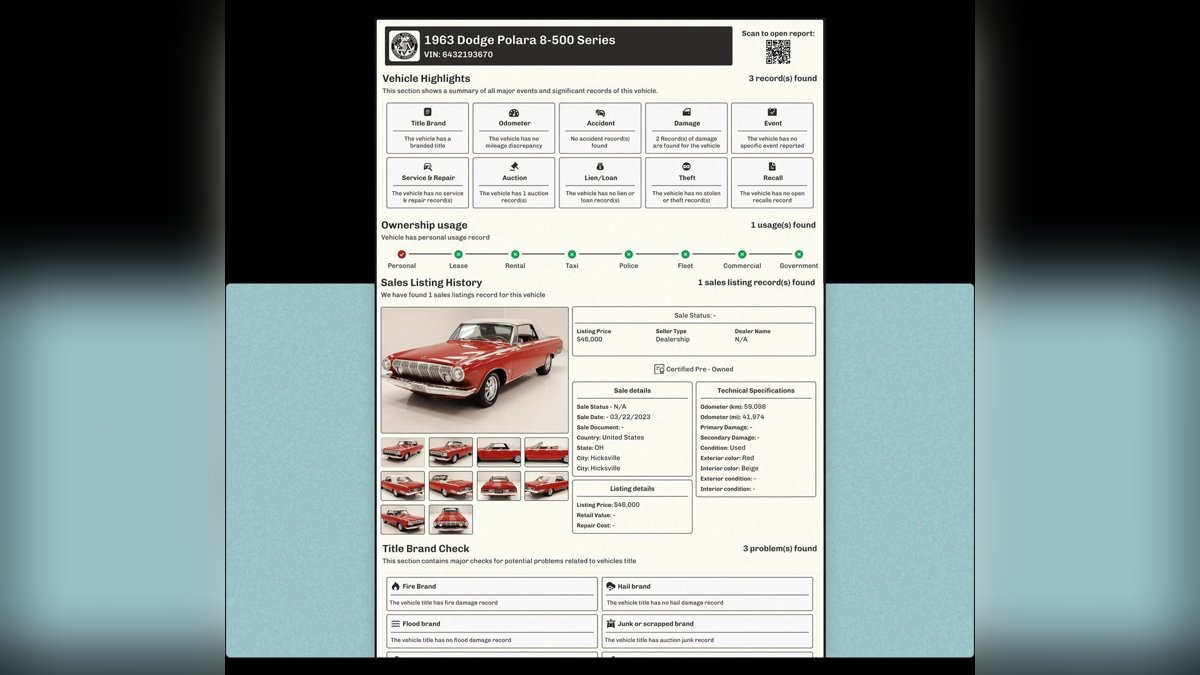Click the Theft icon in Vehicle Highlights

tap(687, 166)
